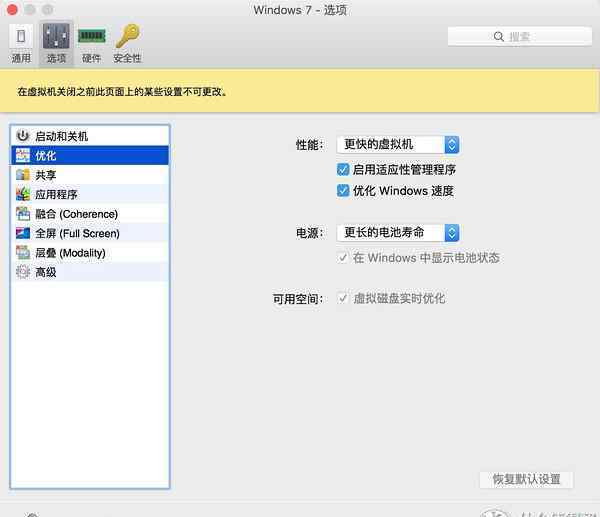Open the 安全性 (Security) key icon
The image size is (600, 517).
click(127, 36)
